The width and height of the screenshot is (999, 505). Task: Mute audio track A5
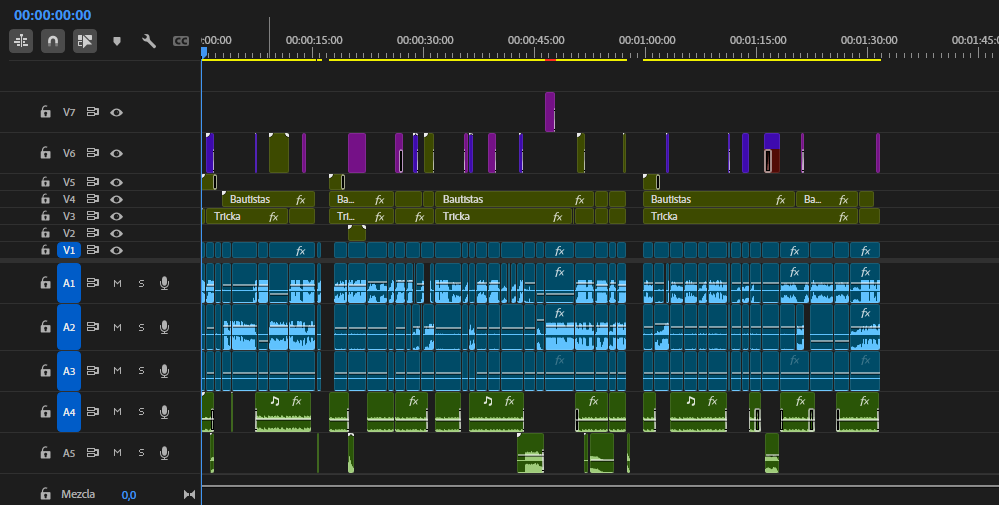click(117, 453)
